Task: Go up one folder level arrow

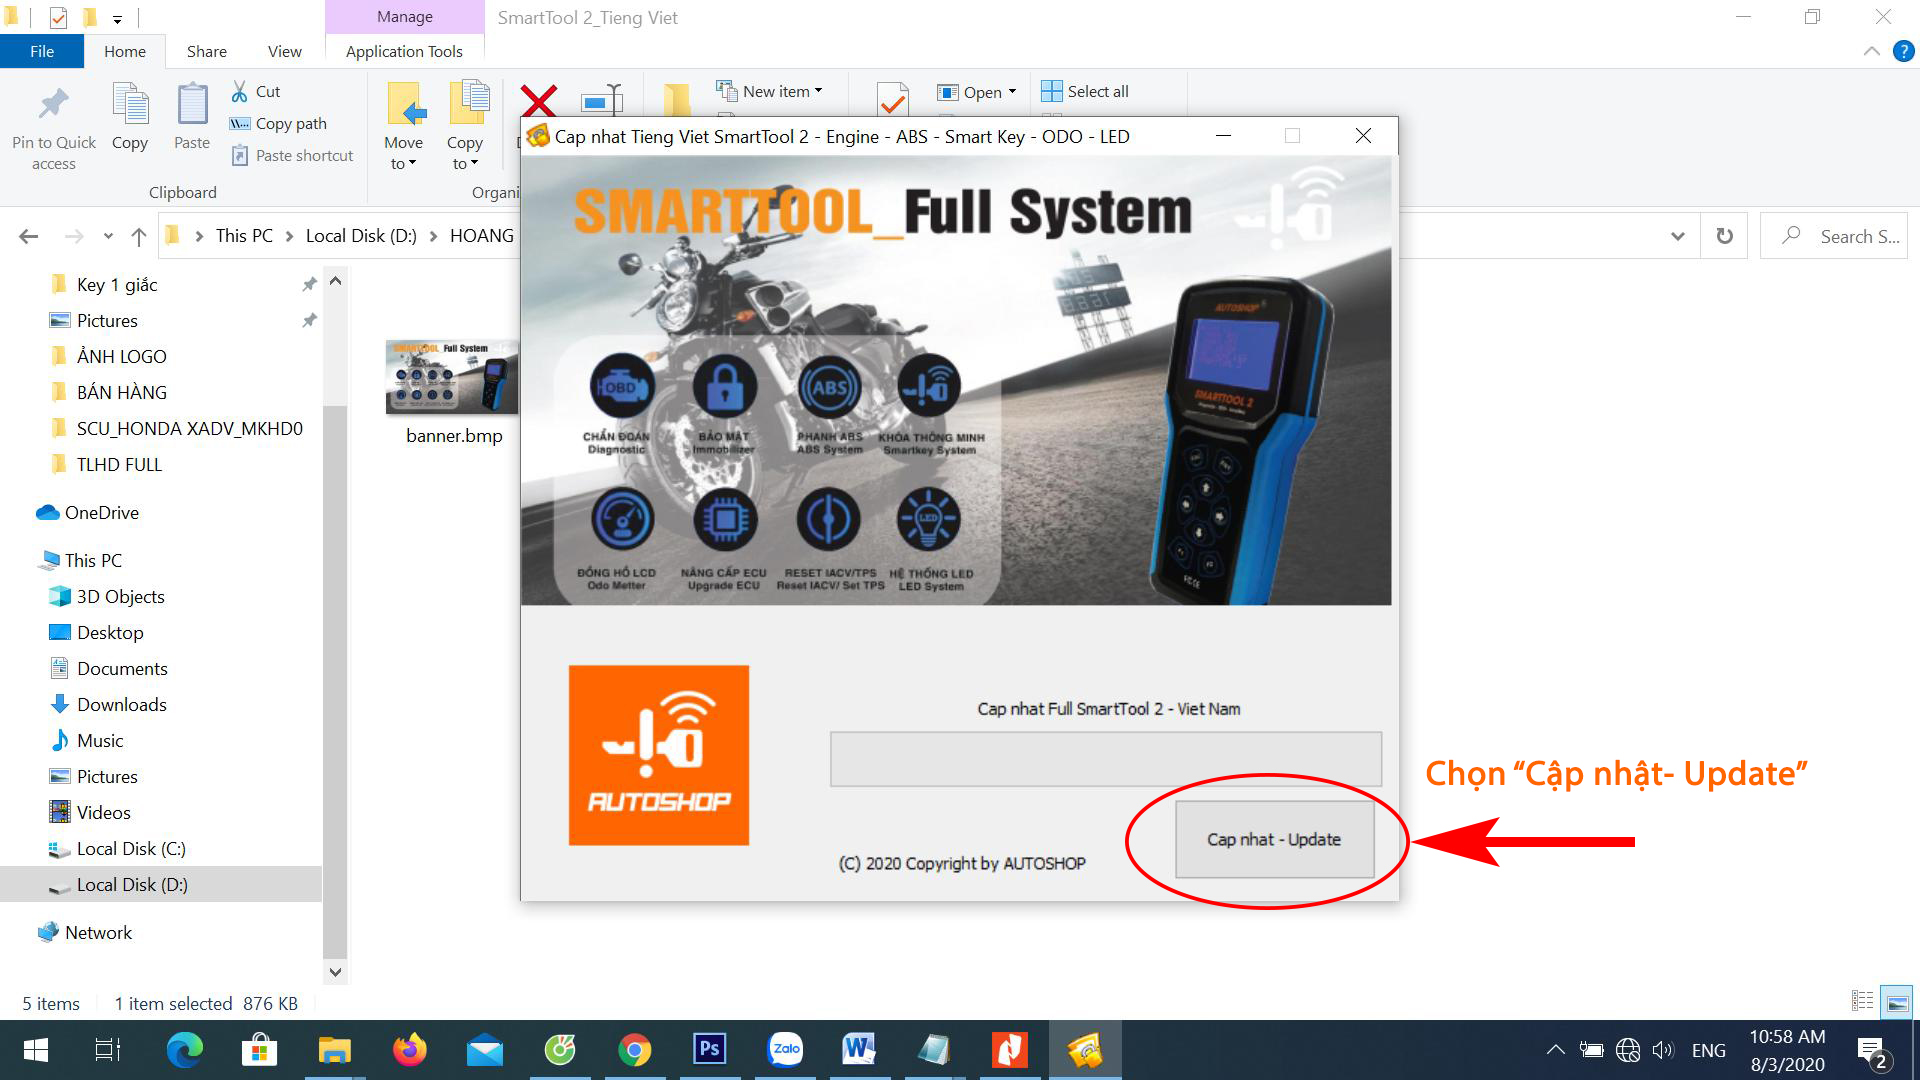Action: coord(139,236)
